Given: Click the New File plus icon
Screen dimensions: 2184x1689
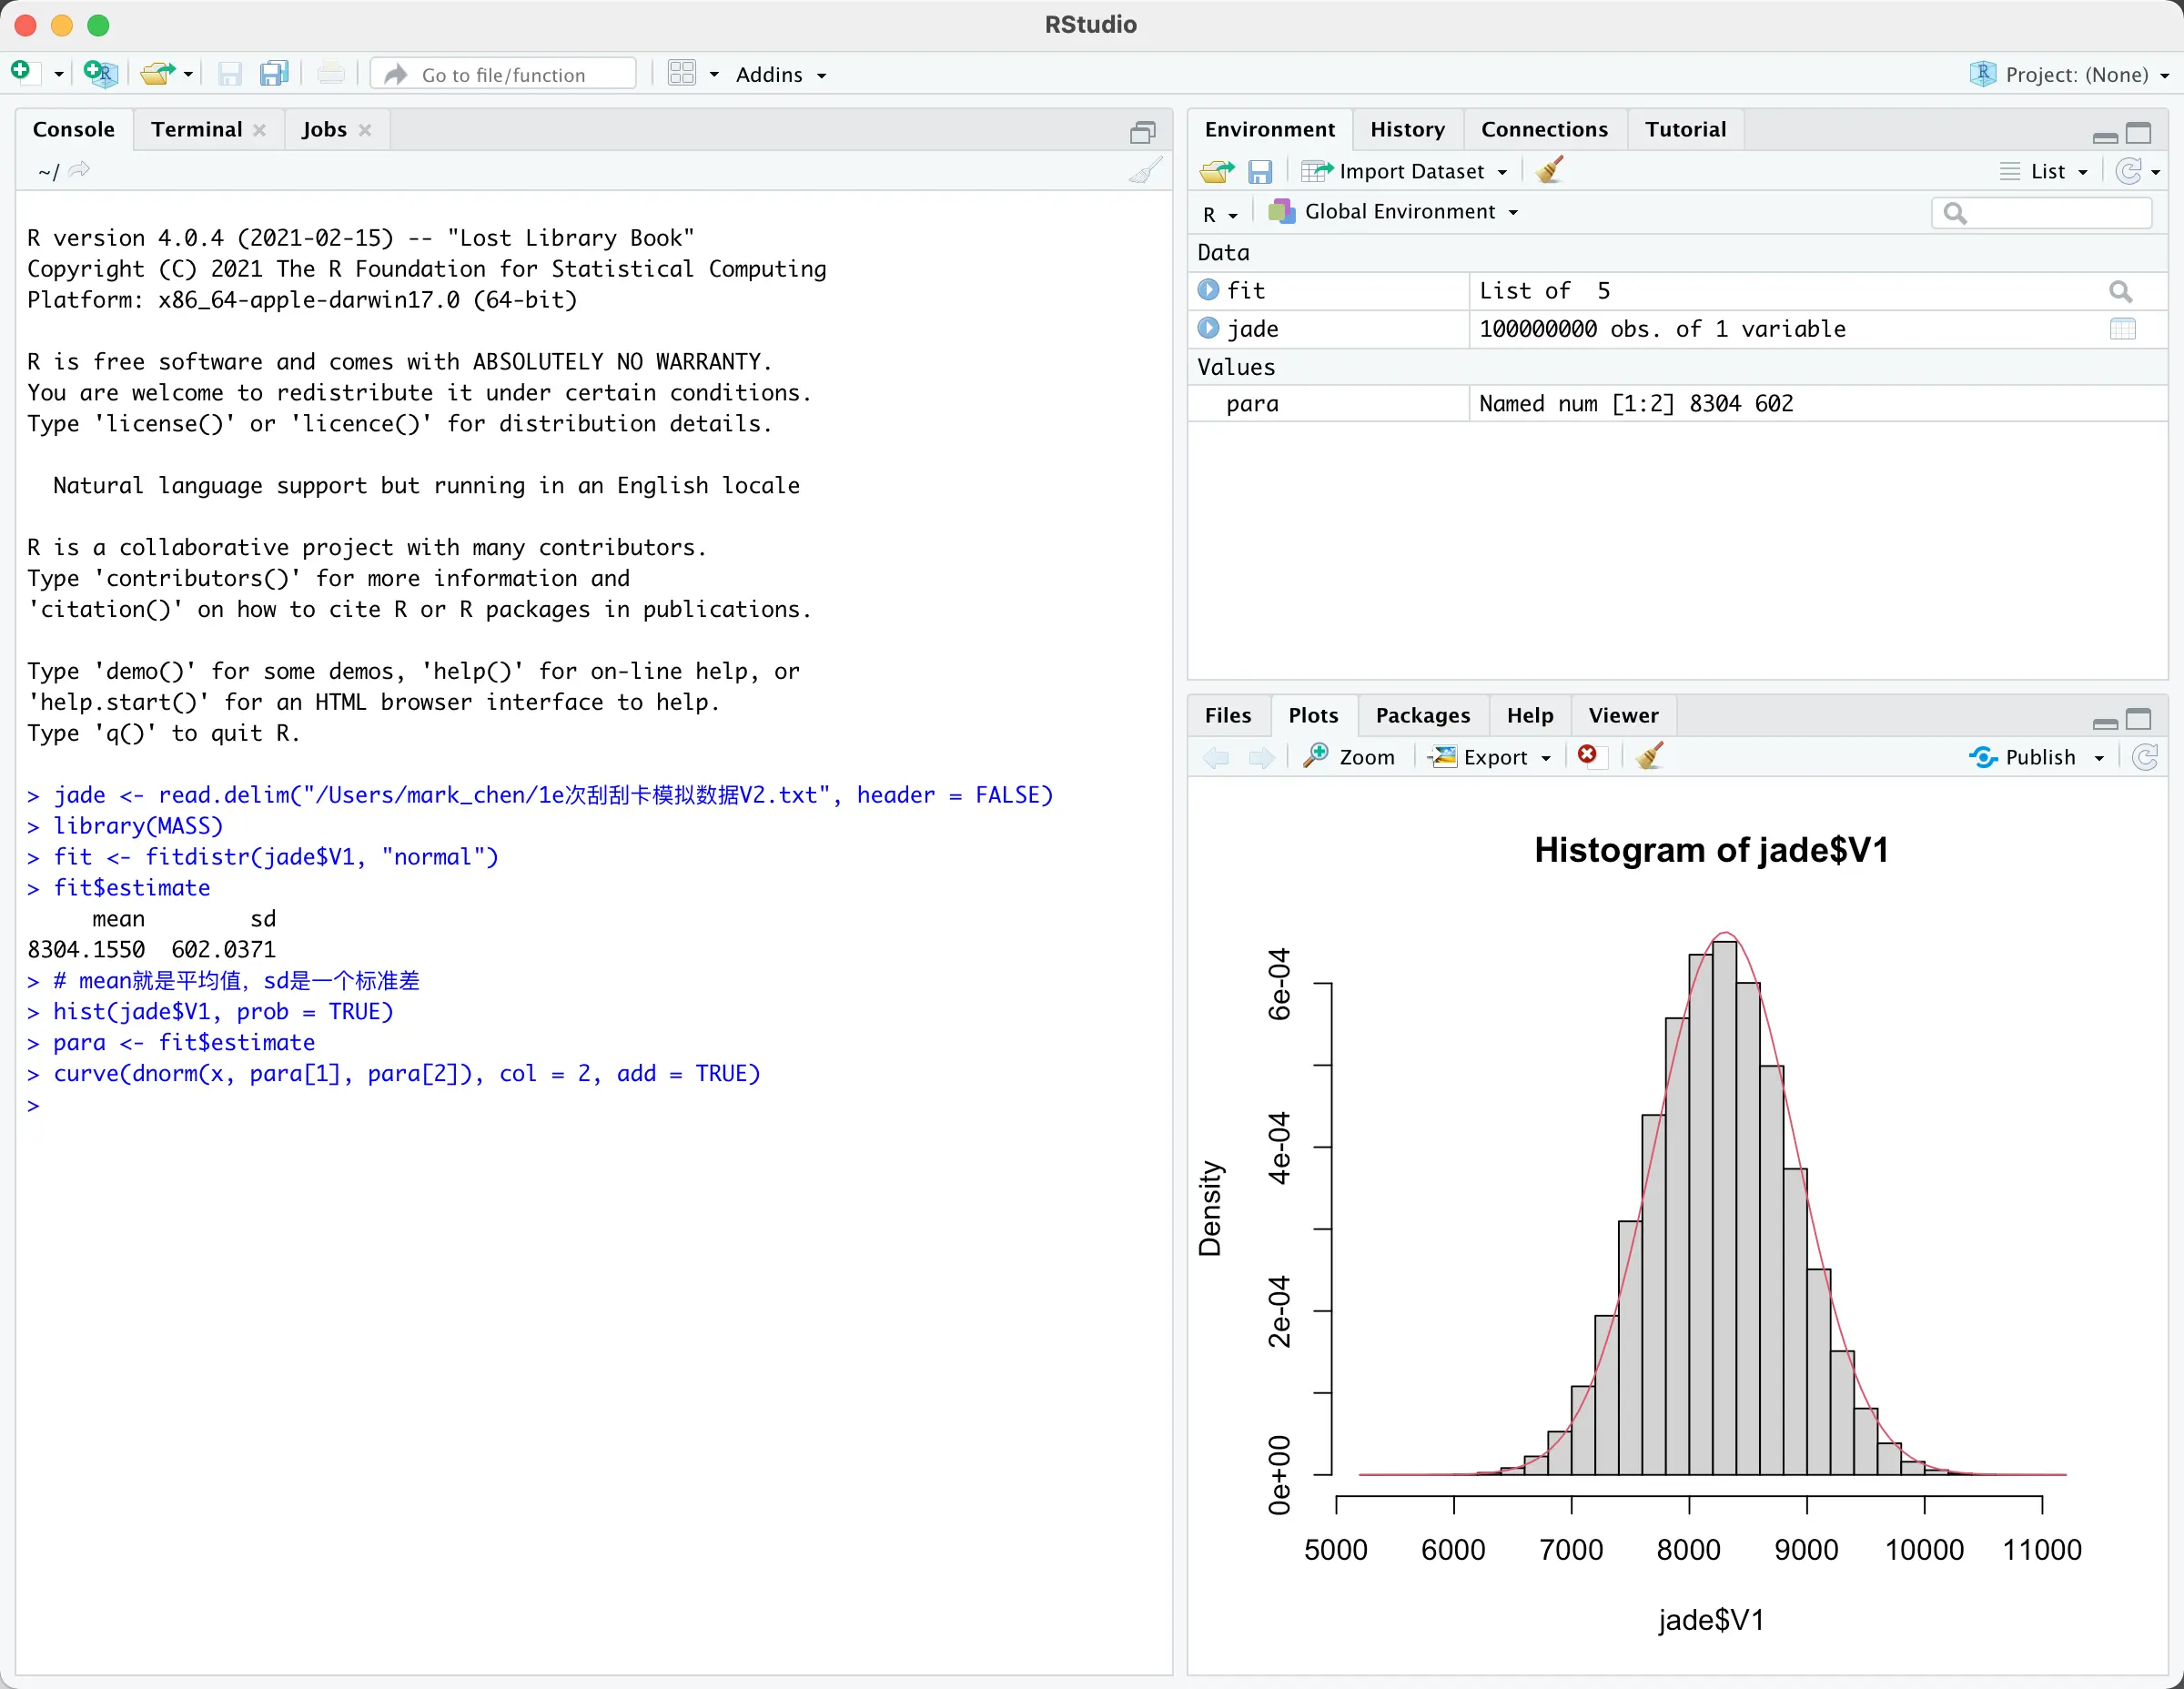Looking at the screenshot, I should (x=22, y=73).
